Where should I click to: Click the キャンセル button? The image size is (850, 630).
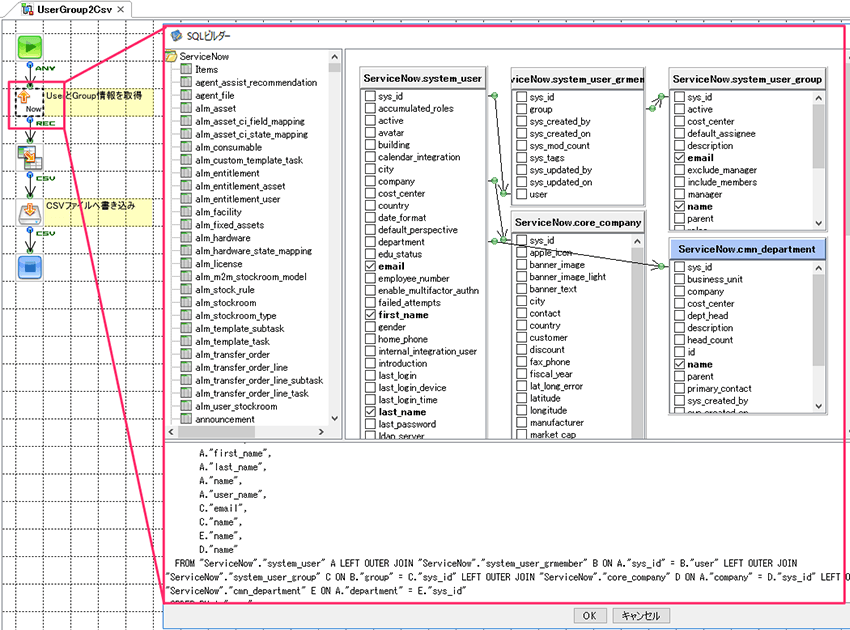(x=641, y=616)
